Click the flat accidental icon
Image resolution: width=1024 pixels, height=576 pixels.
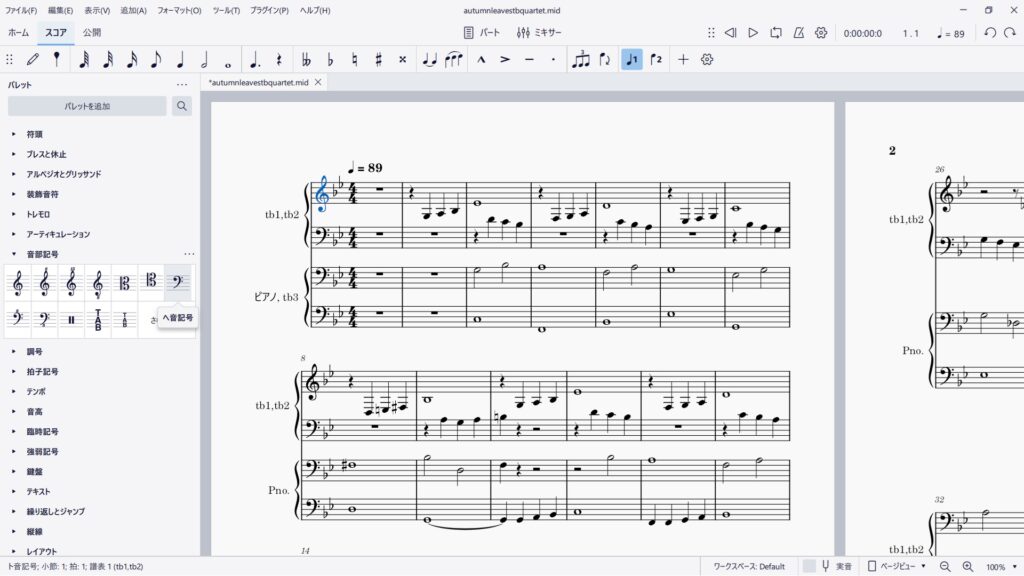pos(330,60)
